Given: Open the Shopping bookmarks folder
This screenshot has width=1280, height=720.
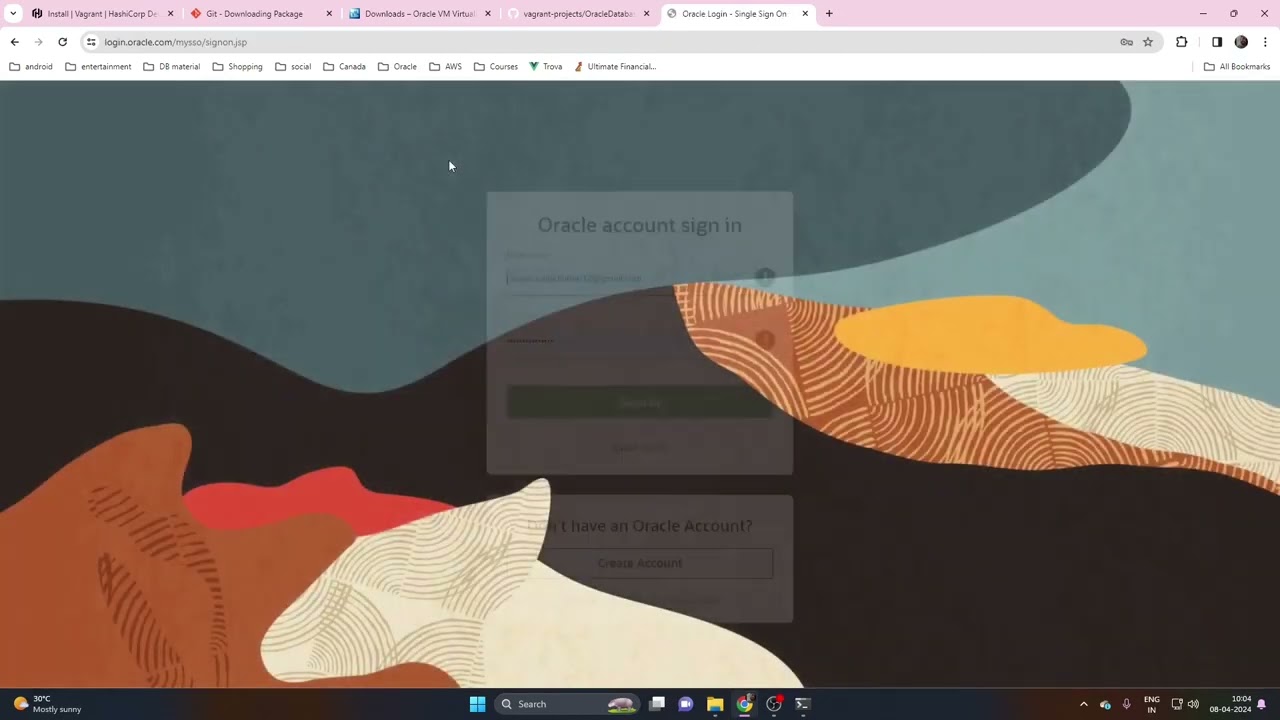Looking at the screenshot, I should pyautogui.click(x=238, y=67).
